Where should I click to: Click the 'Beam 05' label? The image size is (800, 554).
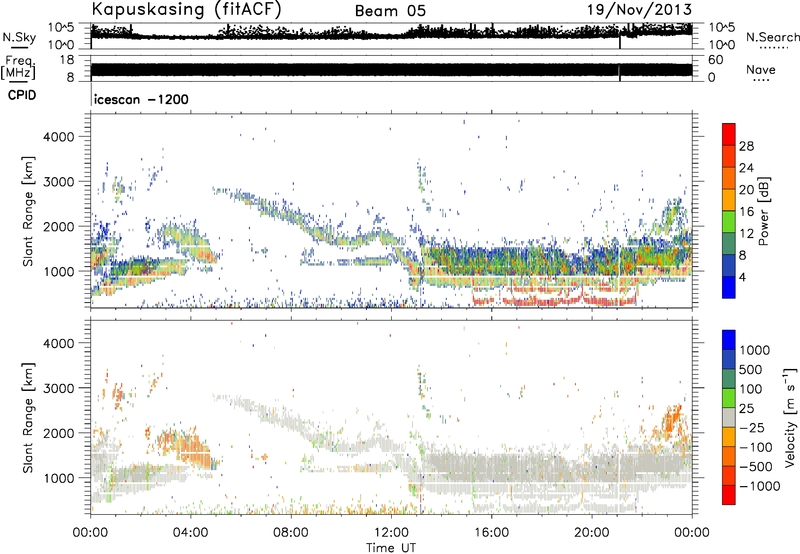click(390, 11)
